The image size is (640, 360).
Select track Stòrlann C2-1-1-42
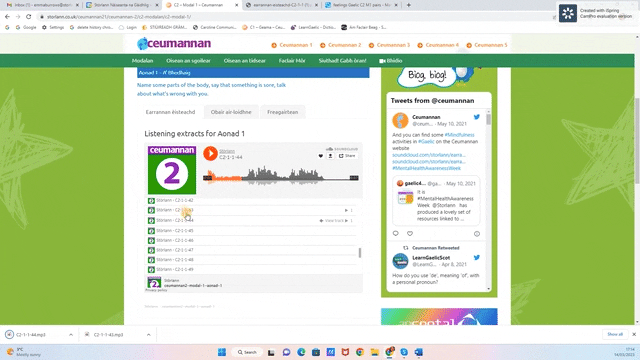[x=252, y=200]
